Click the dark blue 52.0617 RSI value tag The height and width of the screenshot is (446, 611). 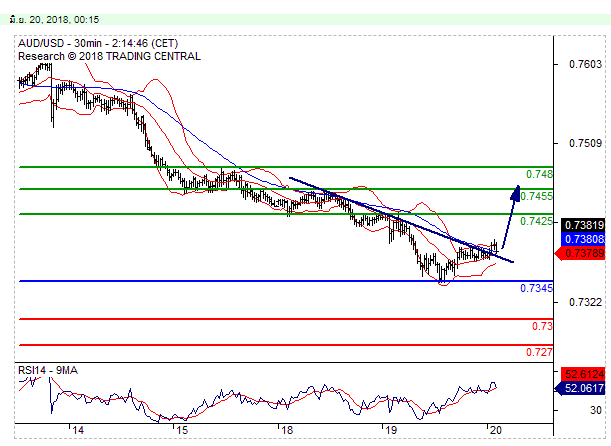pyautogui.click(x=580, y=388)
